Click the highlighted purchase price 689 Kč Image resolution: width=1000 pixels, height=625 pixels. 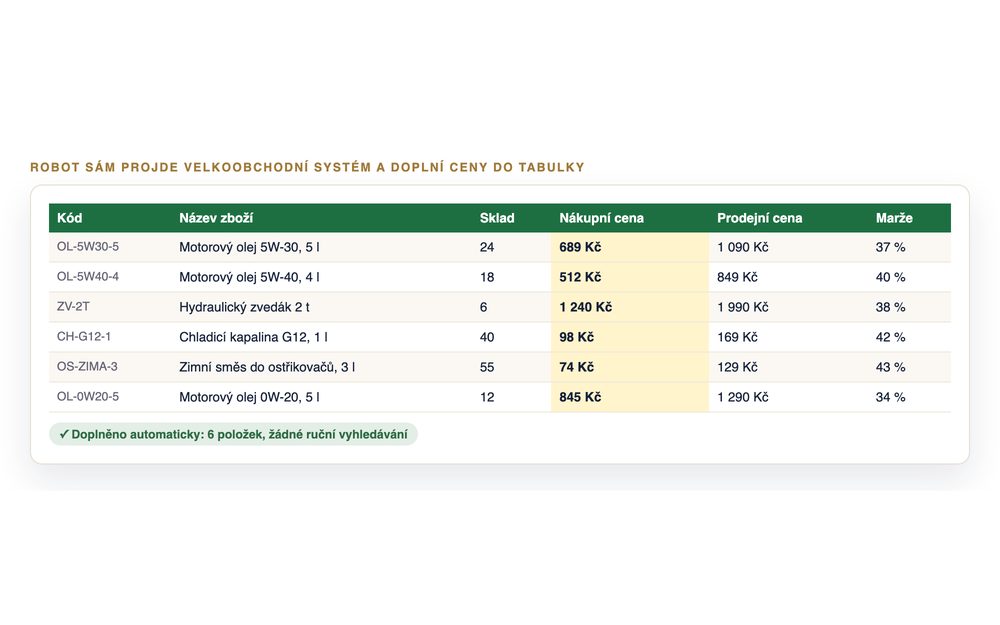(580, 247)
